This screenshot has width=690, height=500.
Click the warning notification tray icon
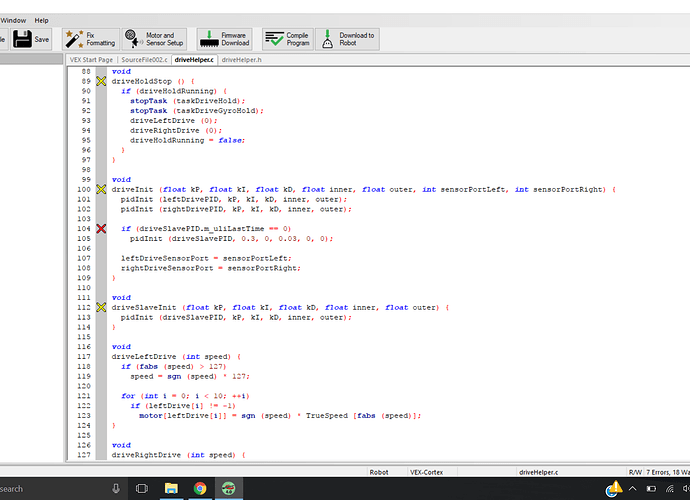613,488
